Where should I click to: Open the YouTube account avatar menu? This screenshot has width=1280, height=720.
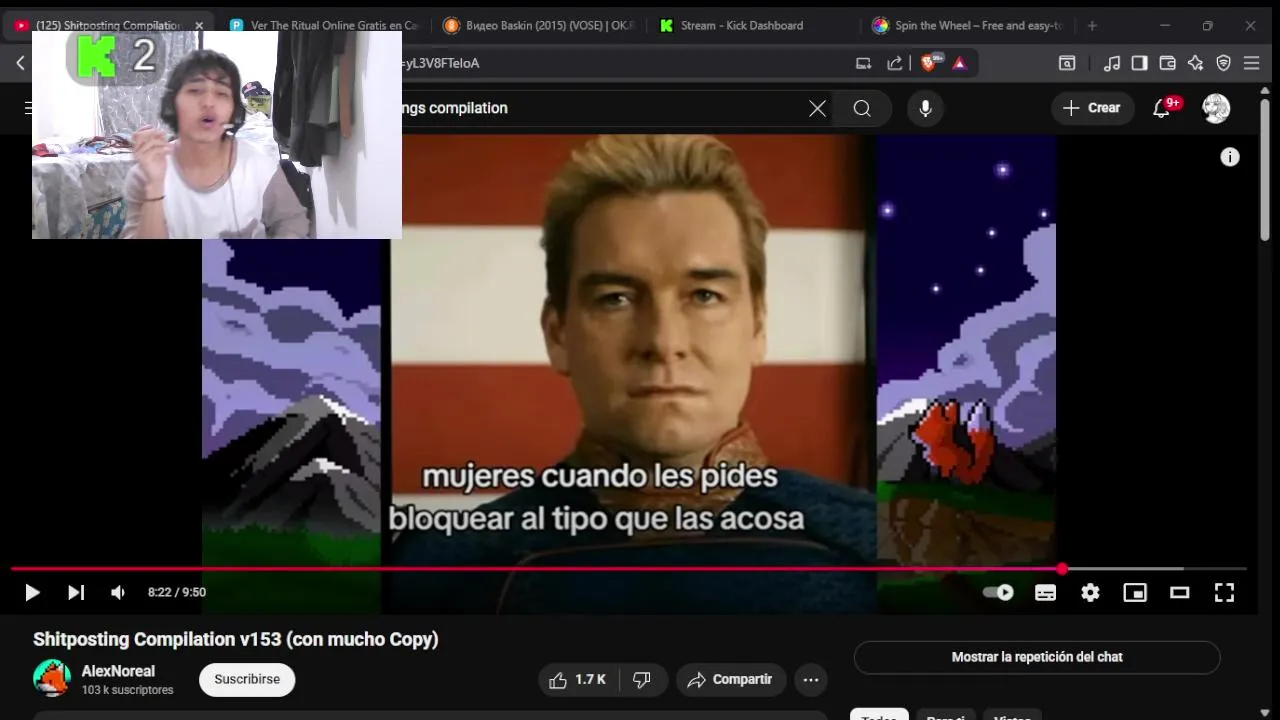(1216, 108)
